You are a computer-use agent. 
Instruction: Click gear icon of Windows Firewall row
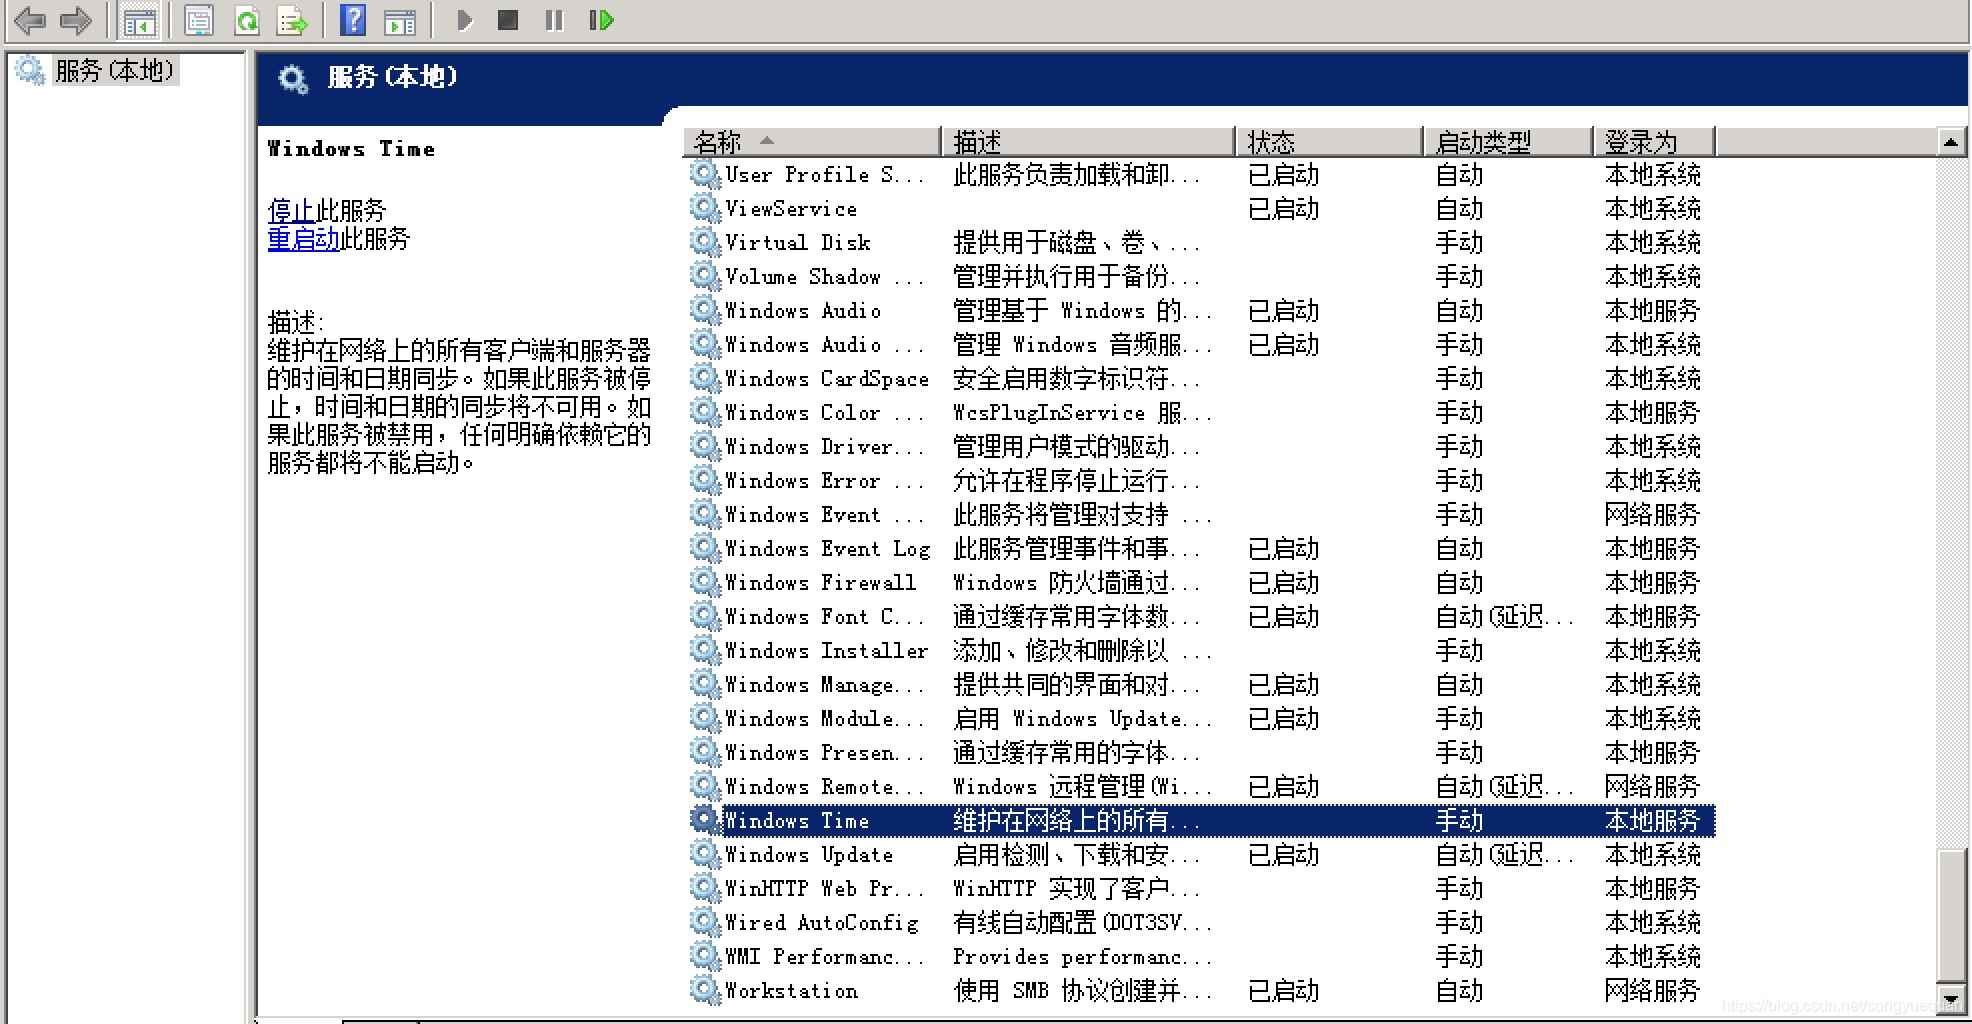[705, 582]
